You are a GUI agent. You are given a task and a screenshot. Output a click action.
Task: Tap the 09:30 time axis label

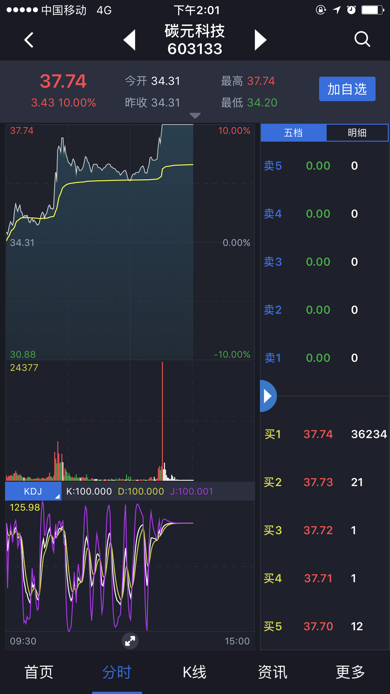click(23, 641)
